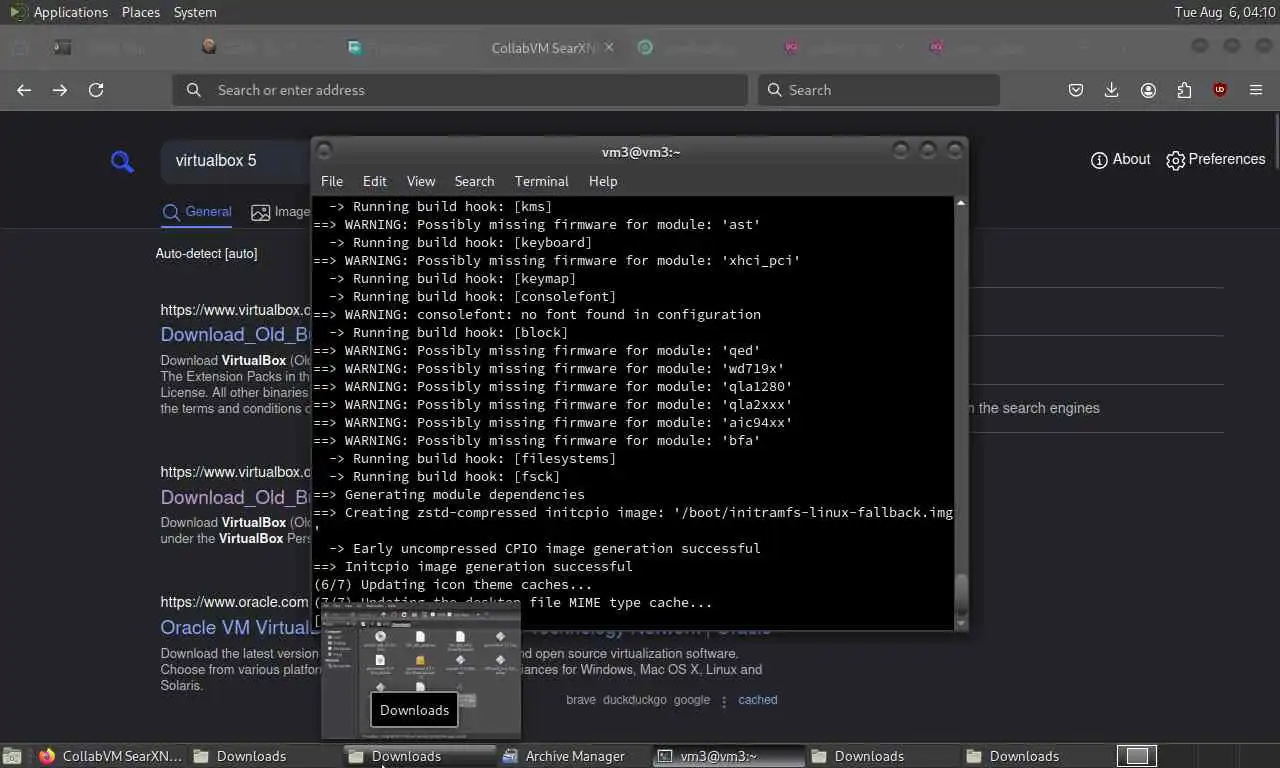This screenshot has height=768, width=1280.
Task: Close the CollabVM SearXNG browser tab
Action: pyautogui.click(x=609, y=47)
